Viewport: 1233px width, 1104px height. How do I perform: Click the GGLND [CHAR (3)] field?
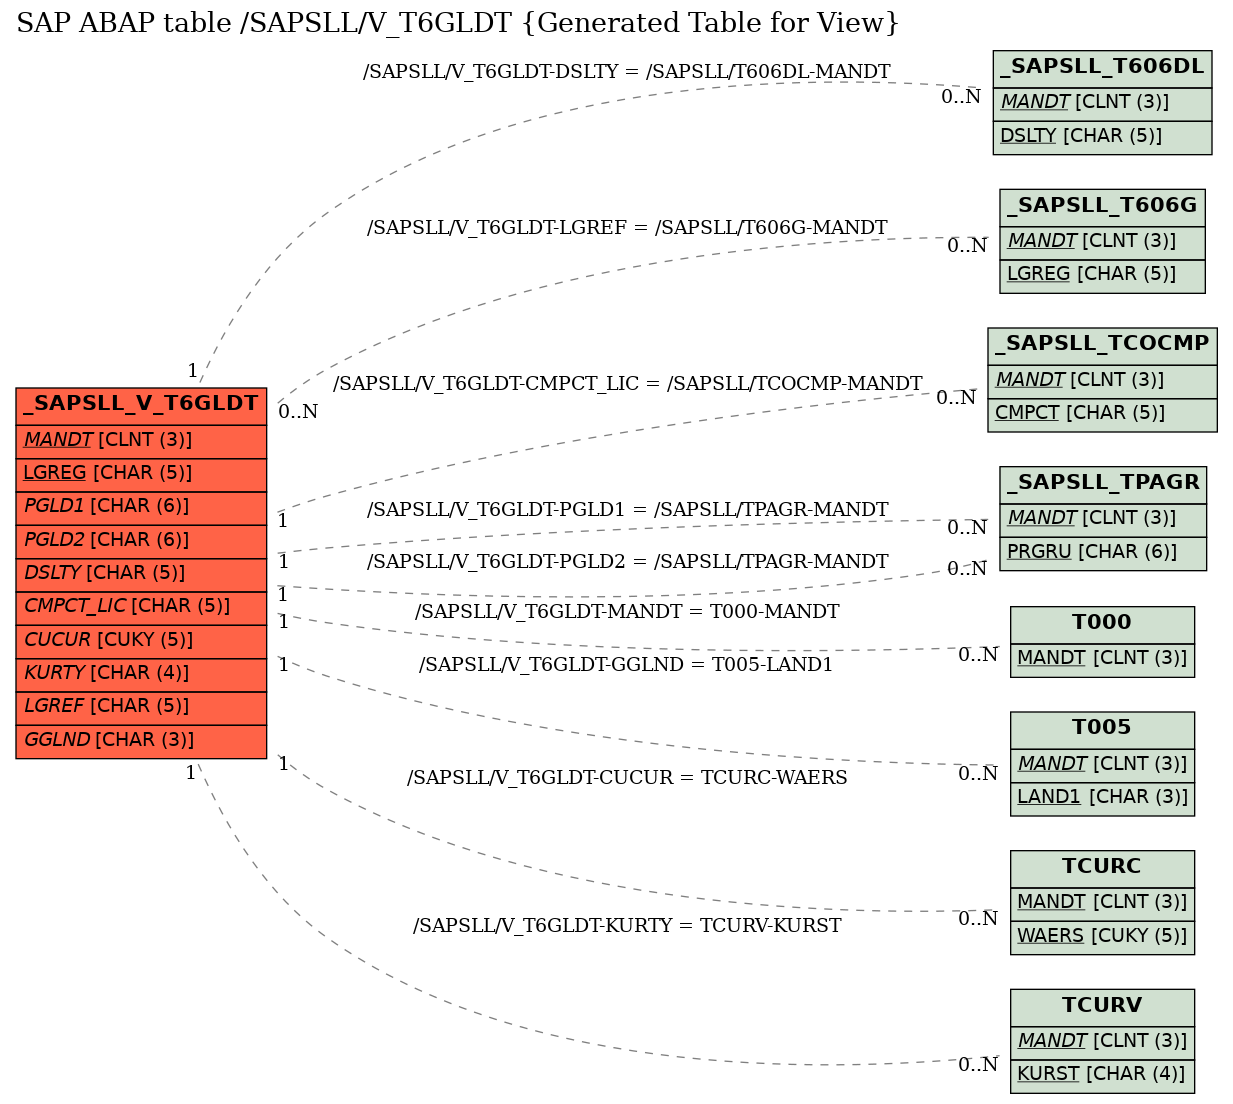tap(141, 741)
